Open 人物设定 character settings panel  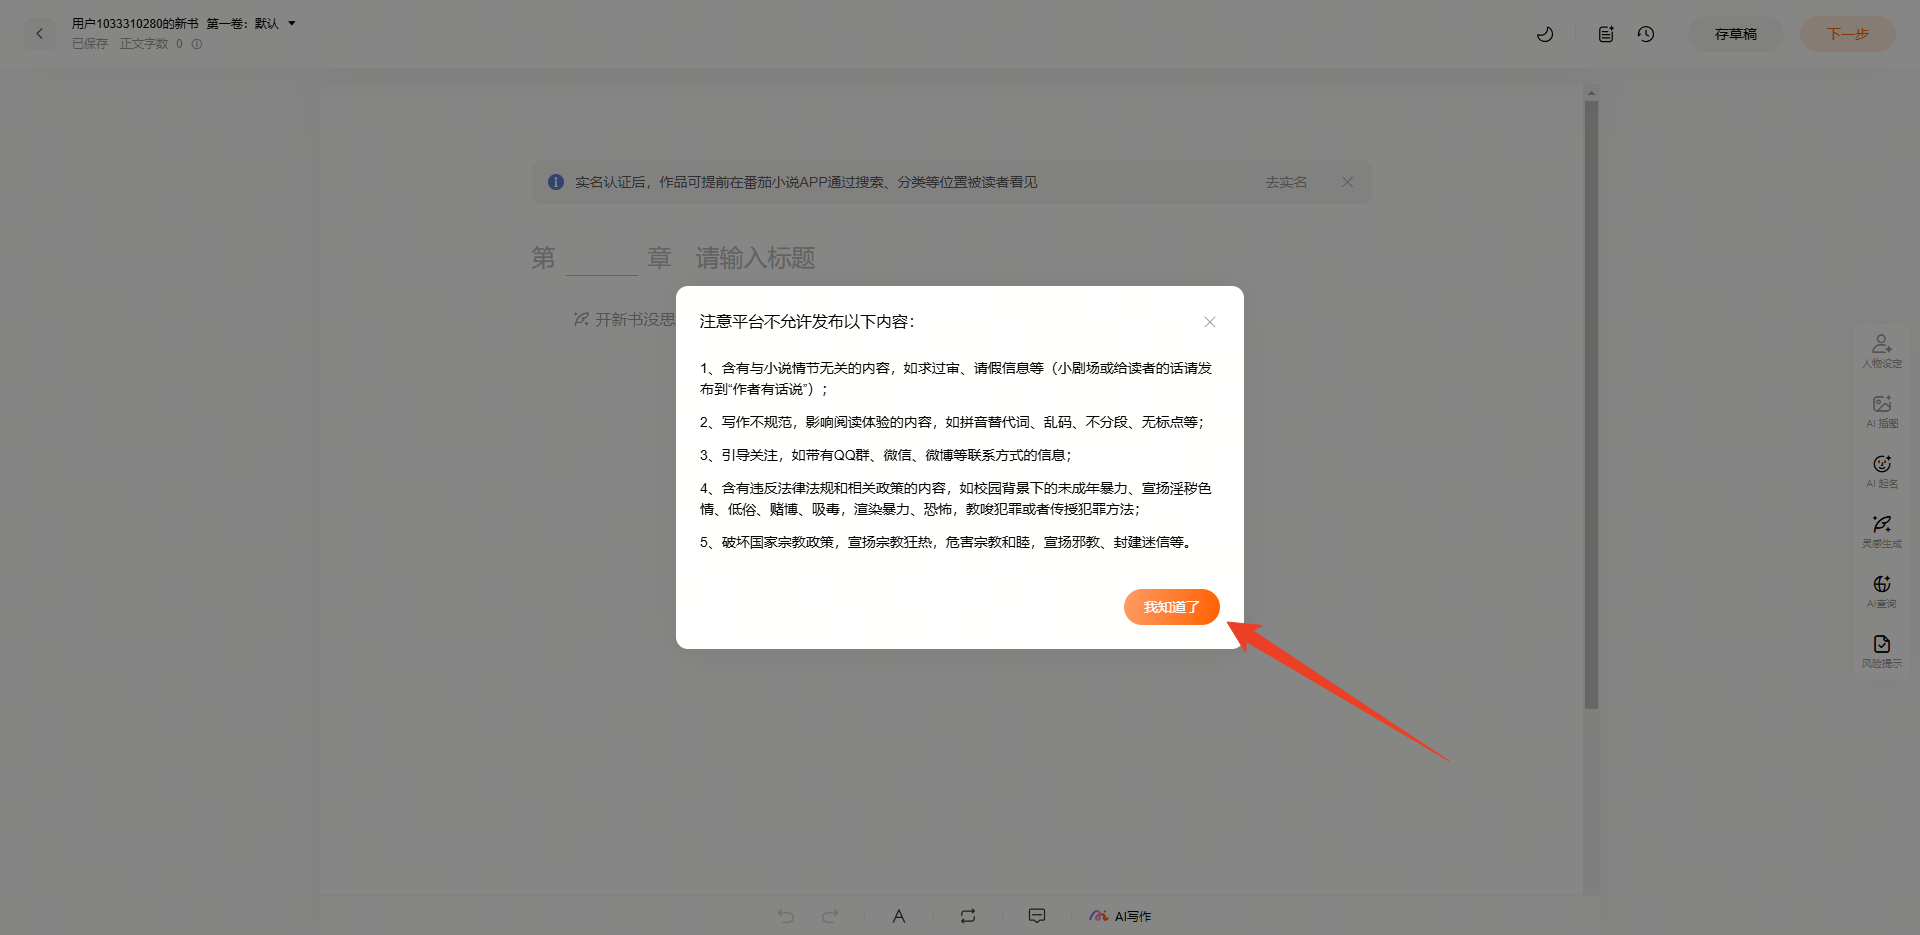(1882, 351)
